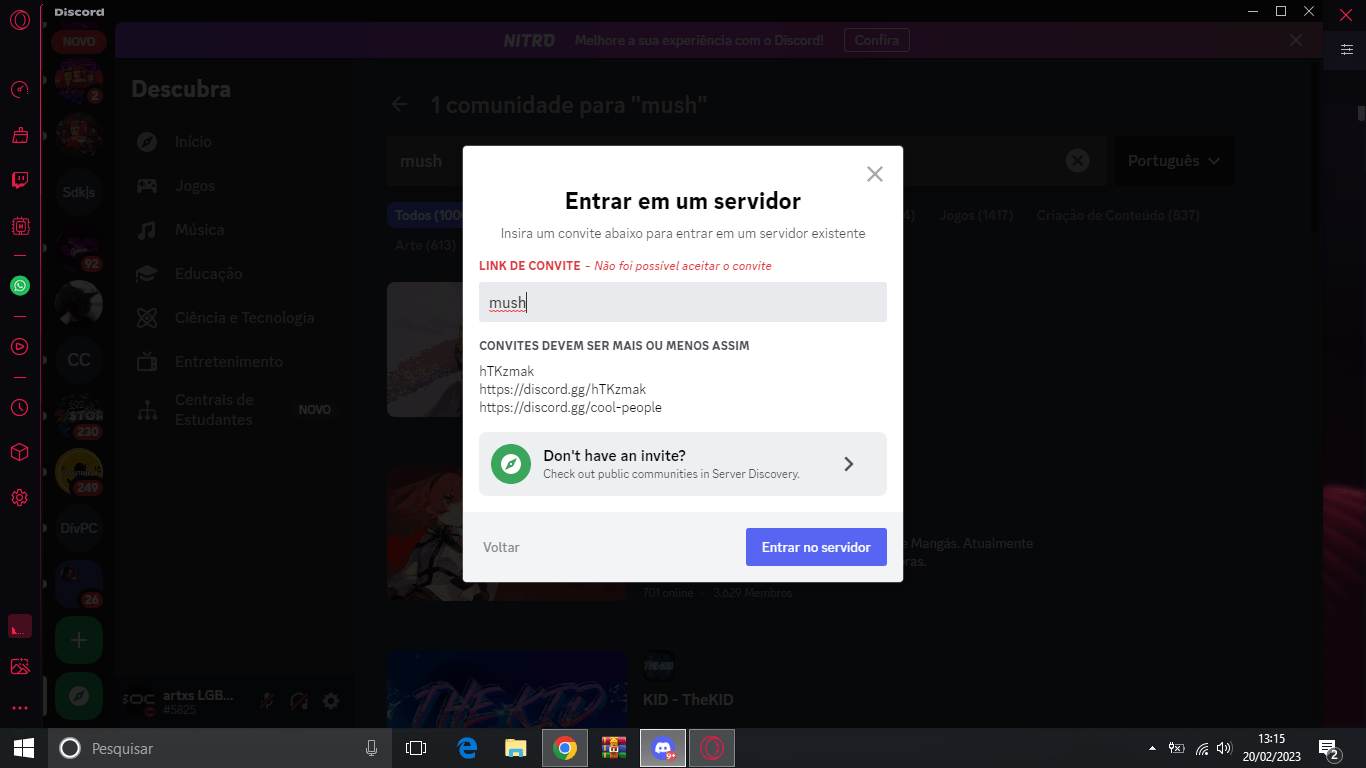Image resolution: width=1366 pixels, height=768 pixels.
Task: Open Discord user settings gear
Action: coord(331,701)
